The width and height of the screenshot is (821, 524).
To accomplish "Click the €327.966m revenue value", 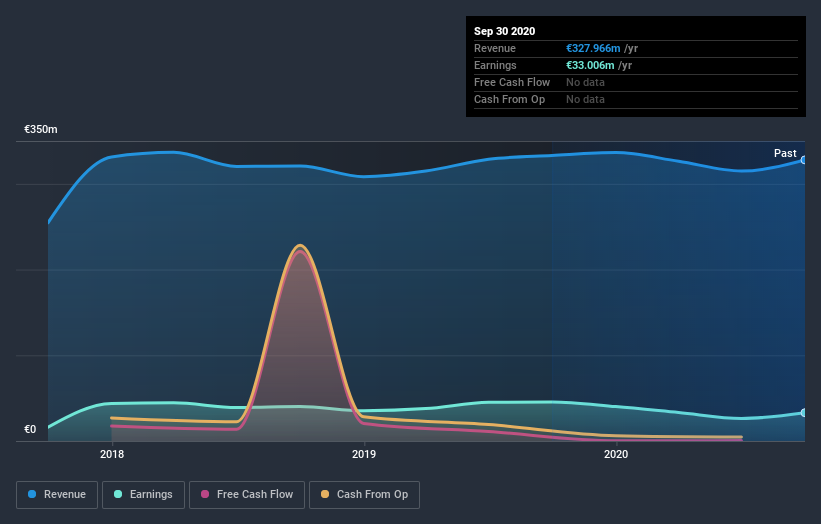I will (x=593, y=48).
